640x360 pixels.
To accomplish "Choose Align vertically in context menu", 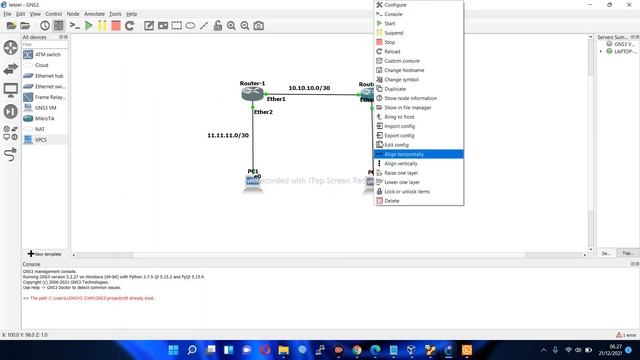I will tap(419, 164).
